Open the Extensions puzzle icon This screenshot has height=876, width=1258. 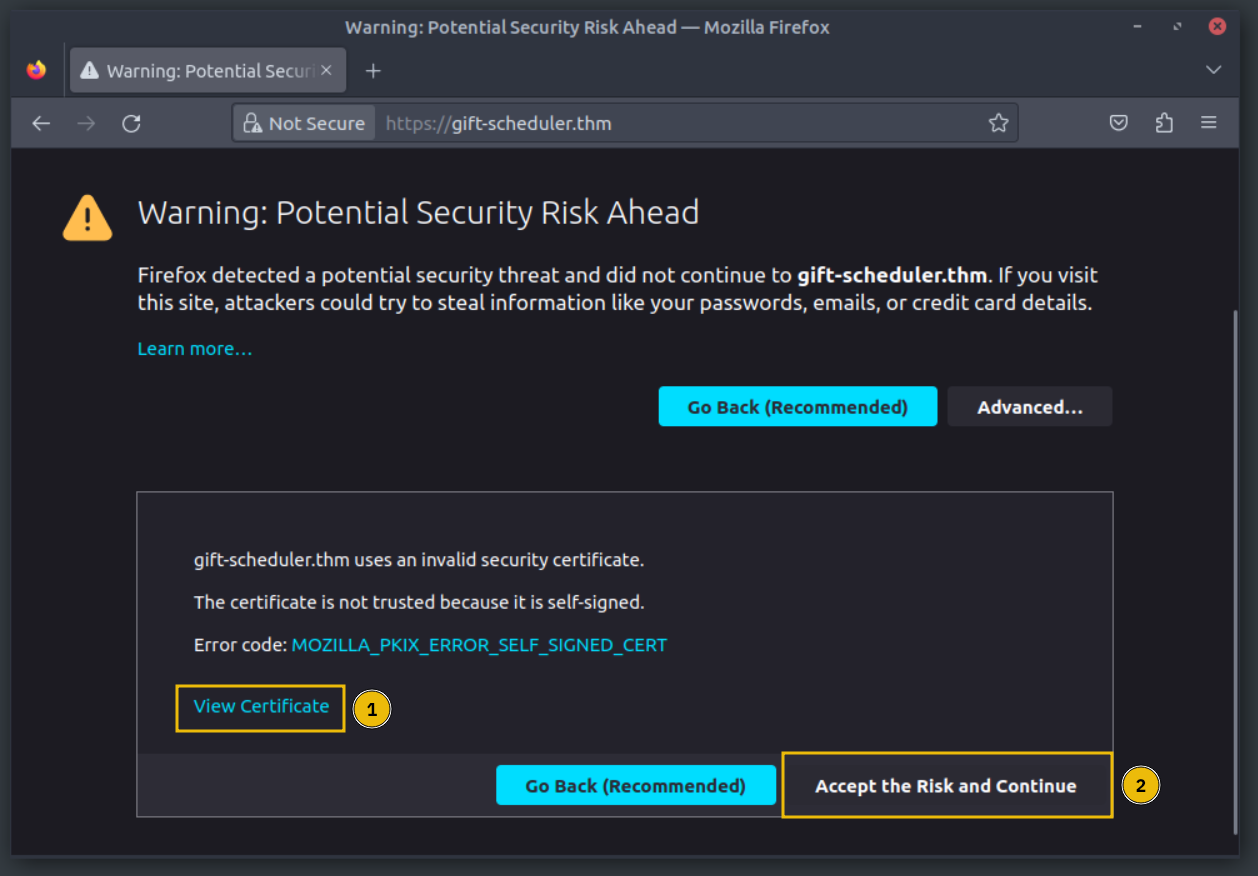[1164, 123]
